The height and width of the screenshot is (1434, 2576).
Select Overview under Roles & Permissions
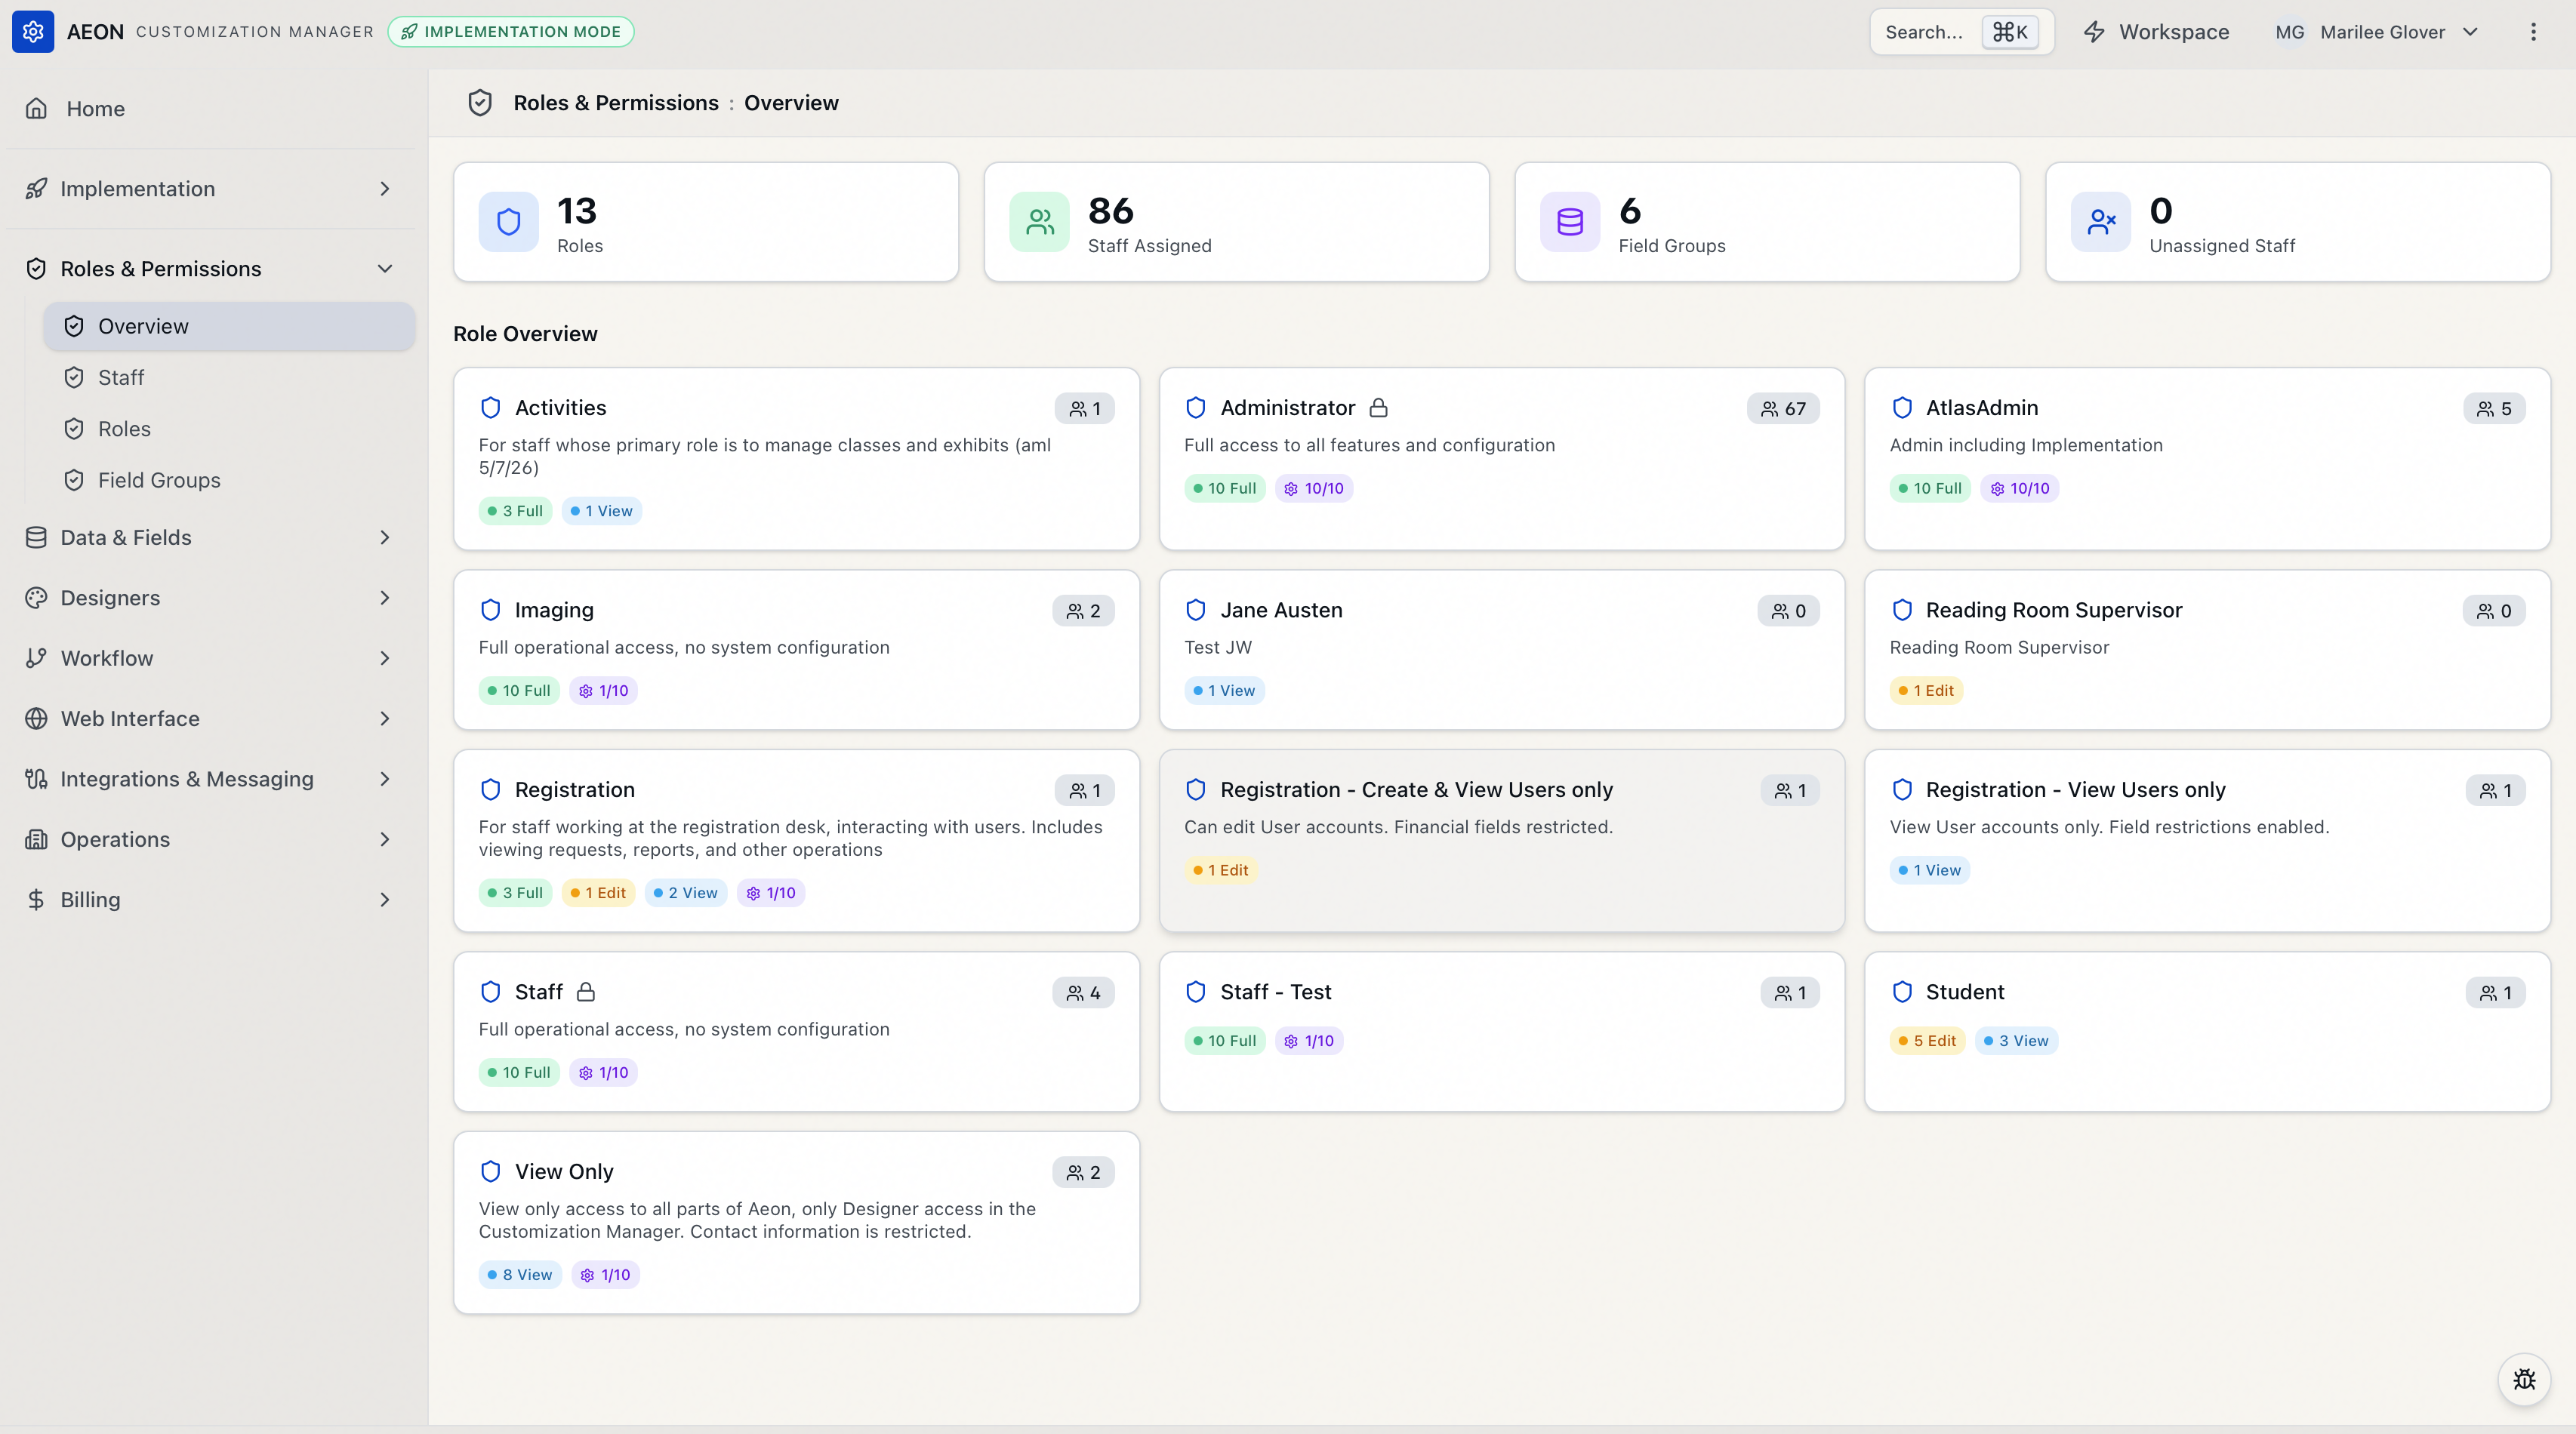[229, 326]
